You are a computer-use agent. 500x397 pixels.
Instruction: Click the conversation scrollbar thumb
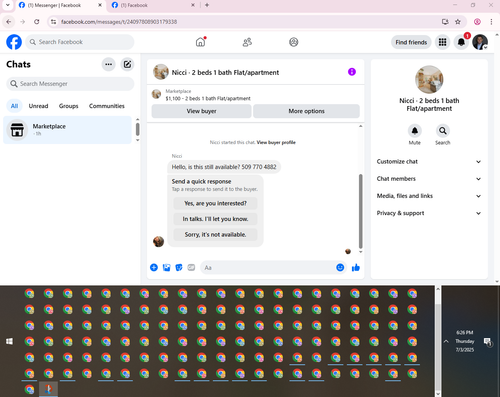pos(360,211)
